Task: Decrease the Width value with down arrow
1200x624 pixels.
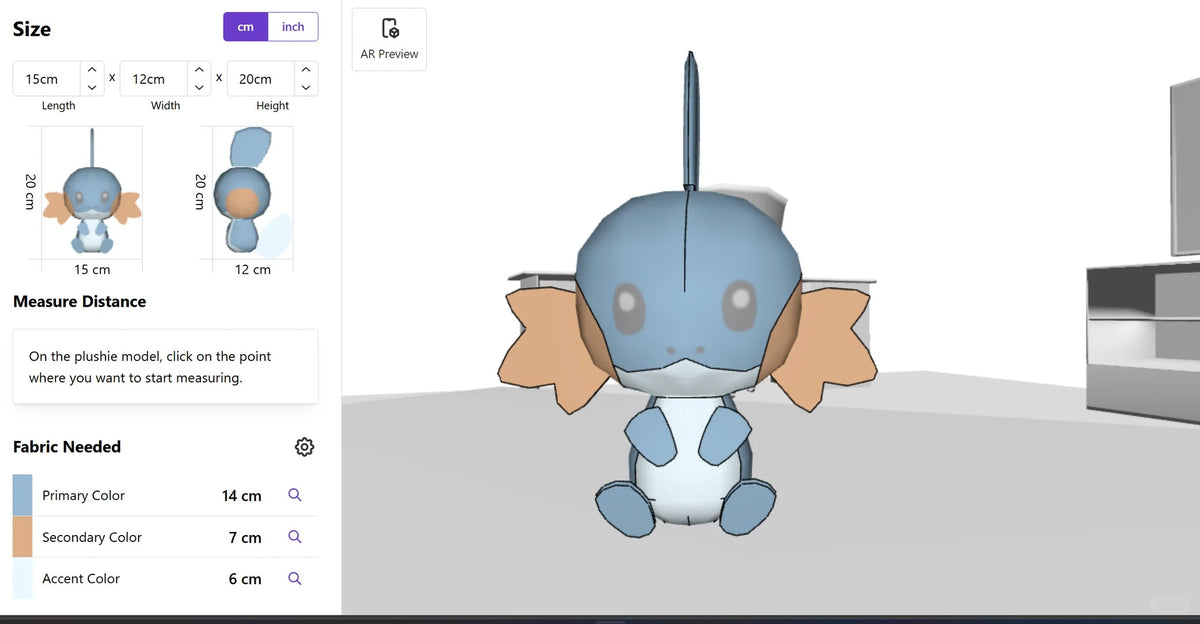Action: pos(199,87)
